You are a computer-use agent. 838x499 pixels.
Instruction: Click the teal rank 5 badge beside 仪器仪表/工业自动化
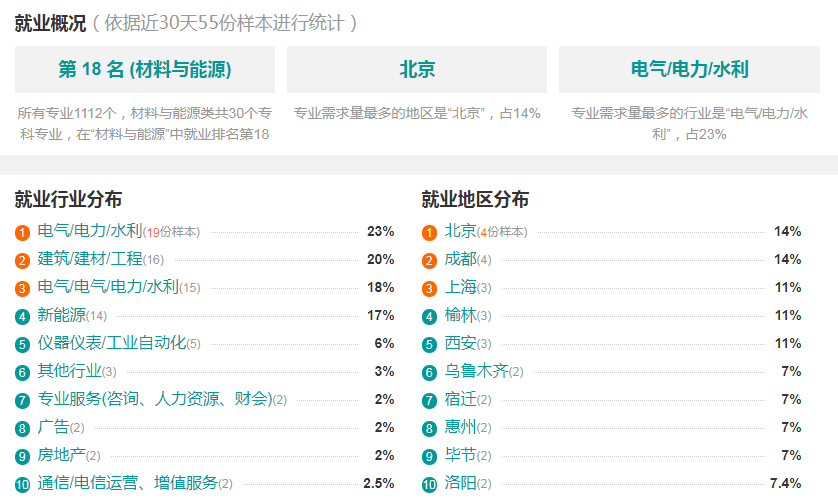click(22, 345)
